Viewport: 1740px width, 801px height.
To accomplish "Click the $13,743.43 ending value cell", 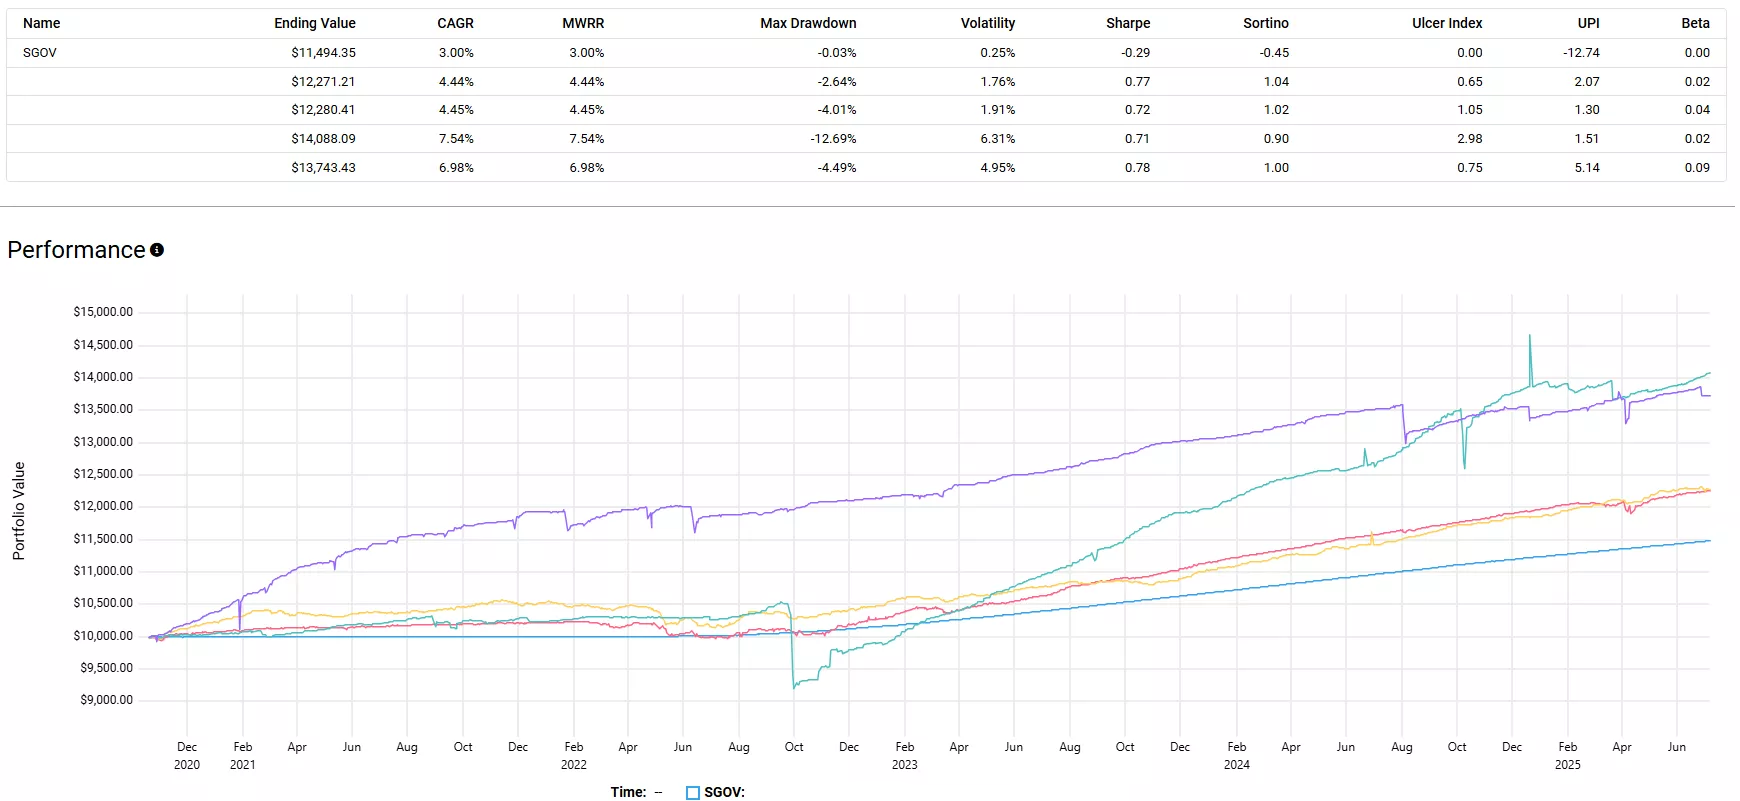I will 323,168.
